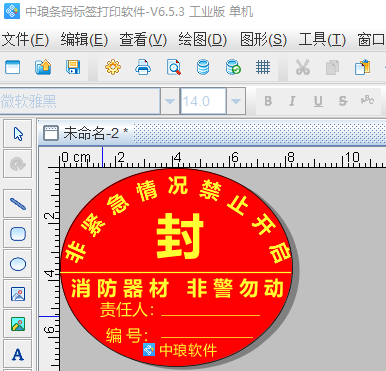Select the blue-framed insert image tool

(x=18, y=294)
